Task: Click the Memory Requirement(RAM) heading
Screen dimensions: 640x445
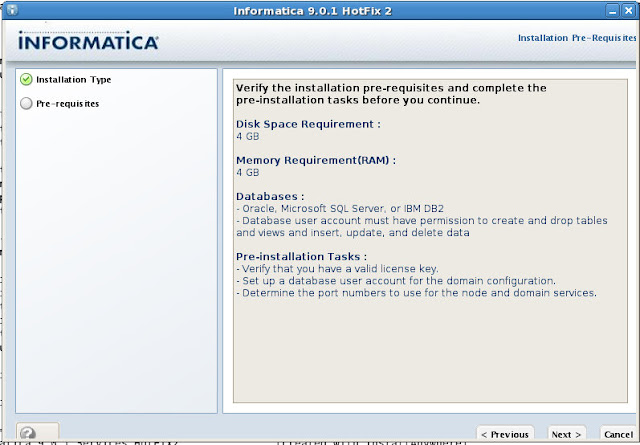Action: [x=316, y=160]
